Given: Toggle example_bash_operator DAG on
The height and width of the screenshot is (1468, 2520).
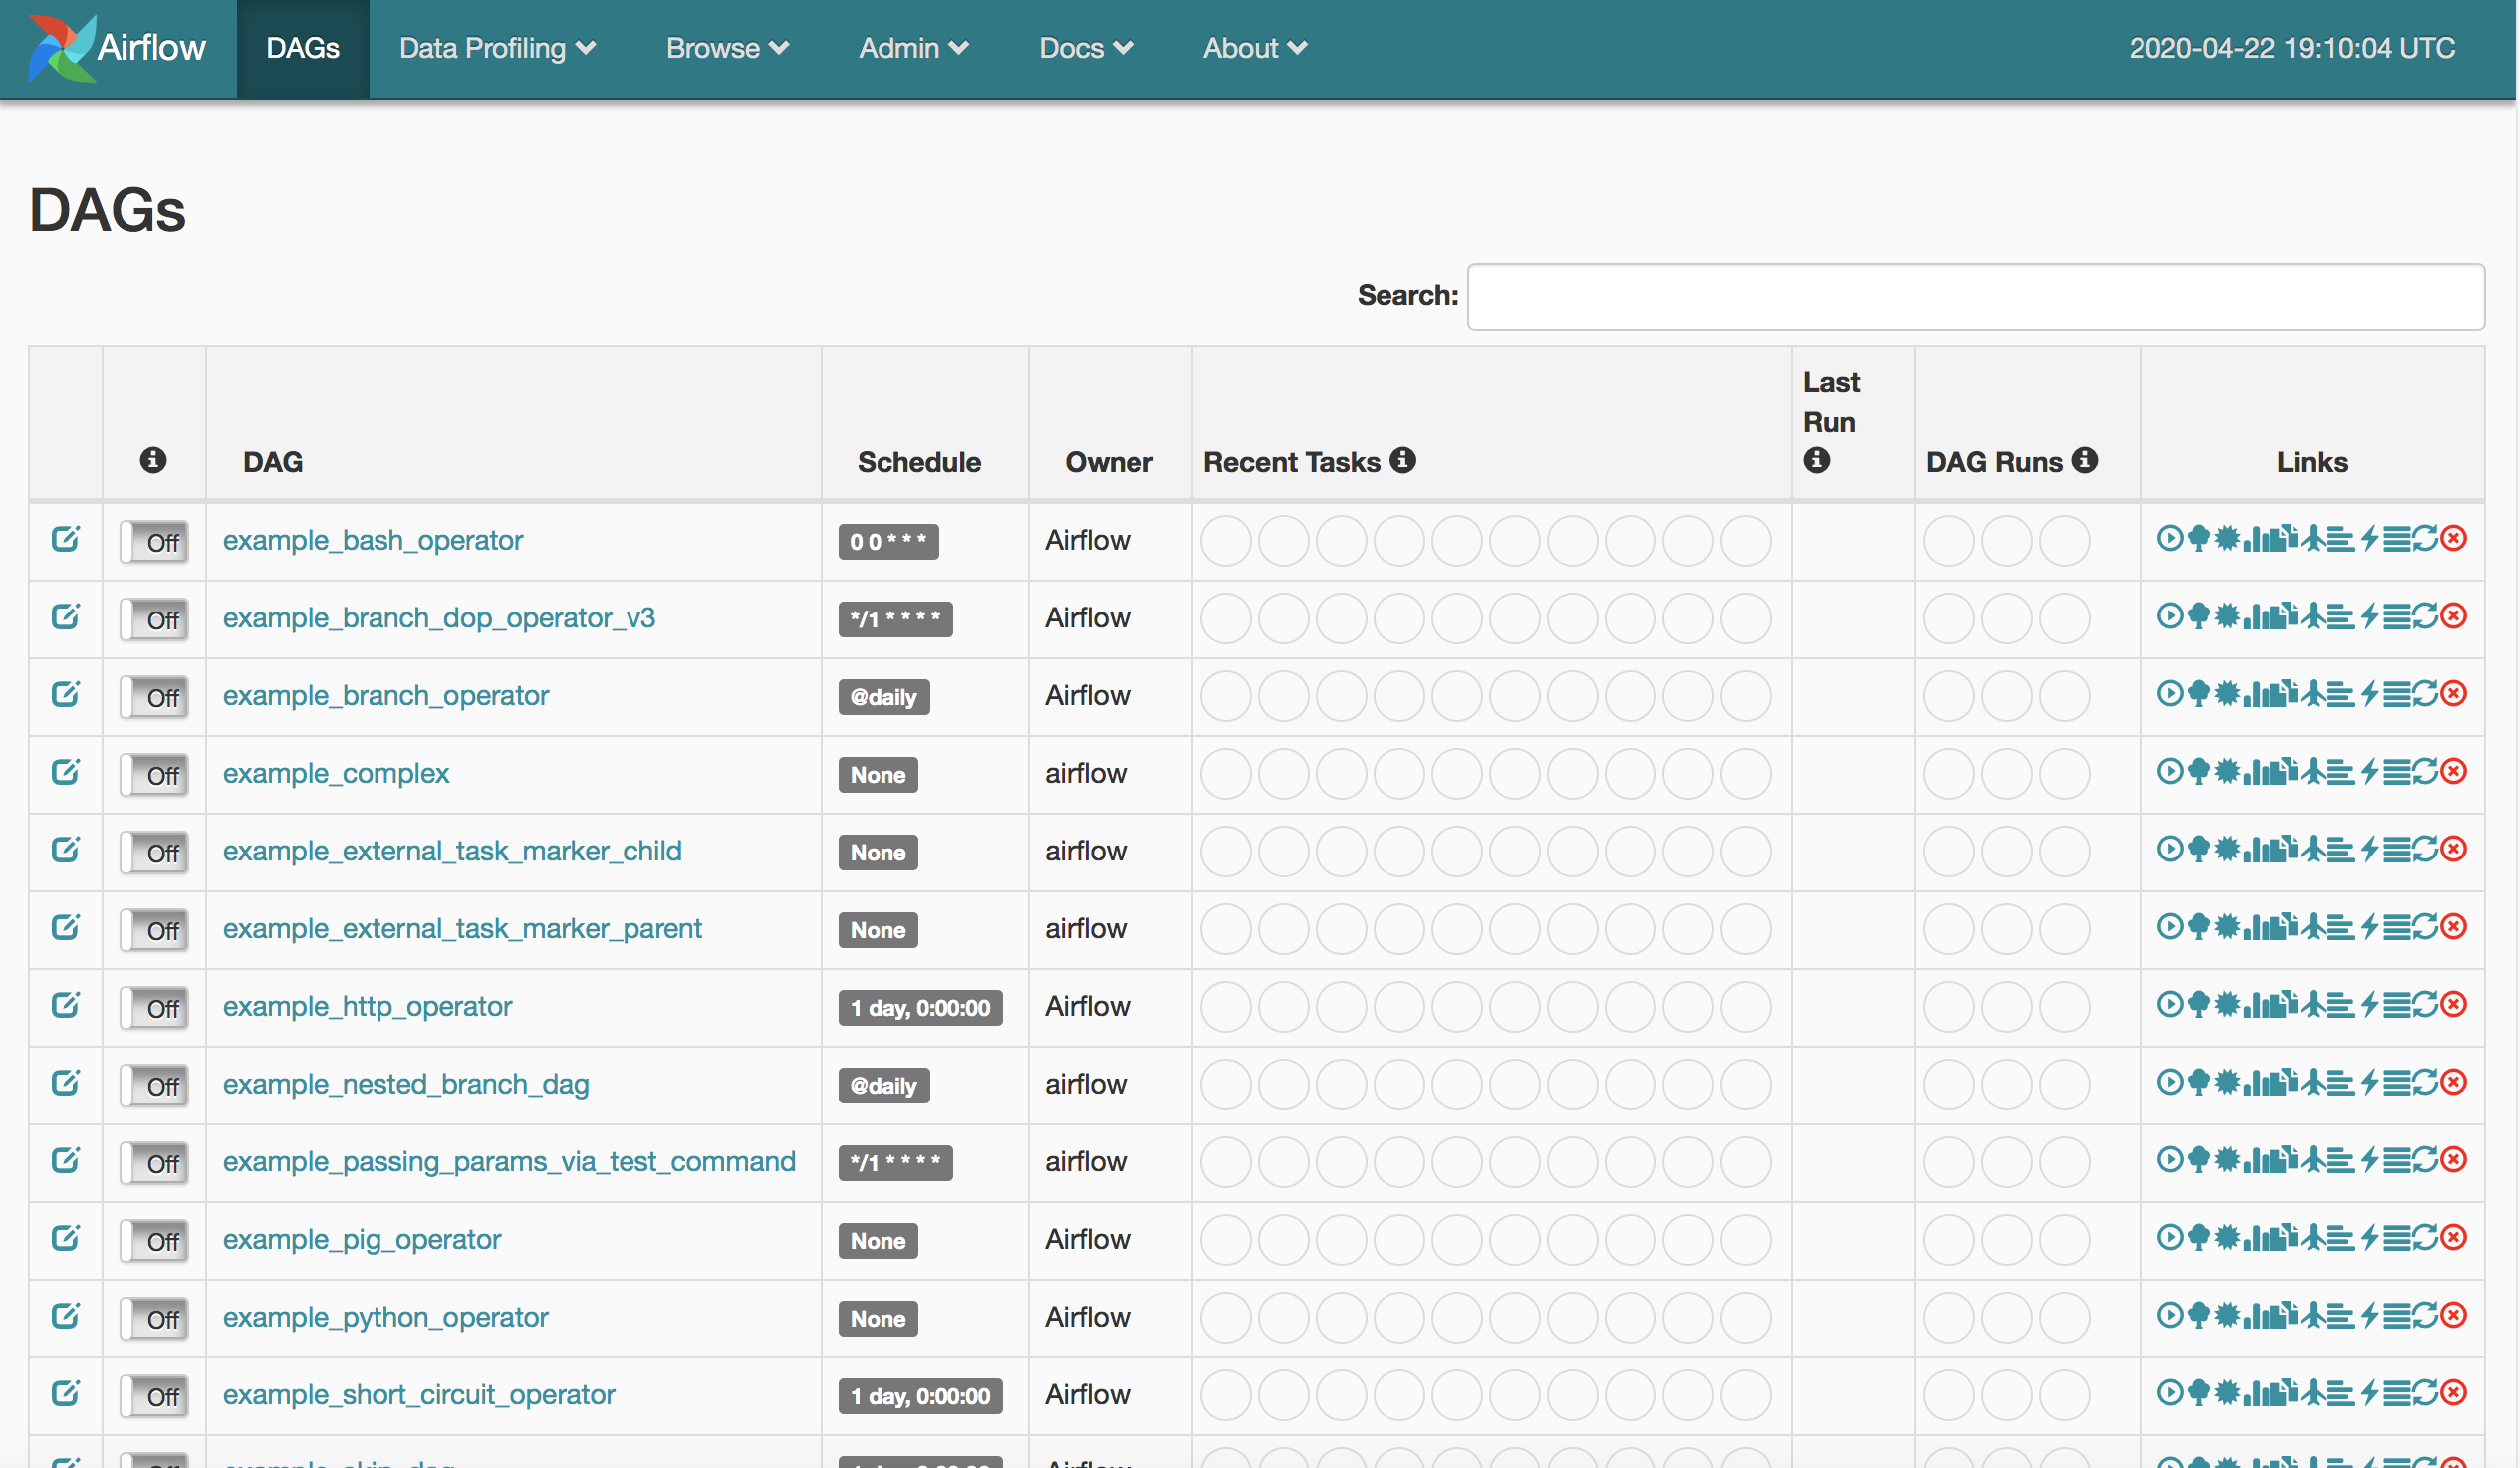Looking at the screenshot, I should 155,542.
